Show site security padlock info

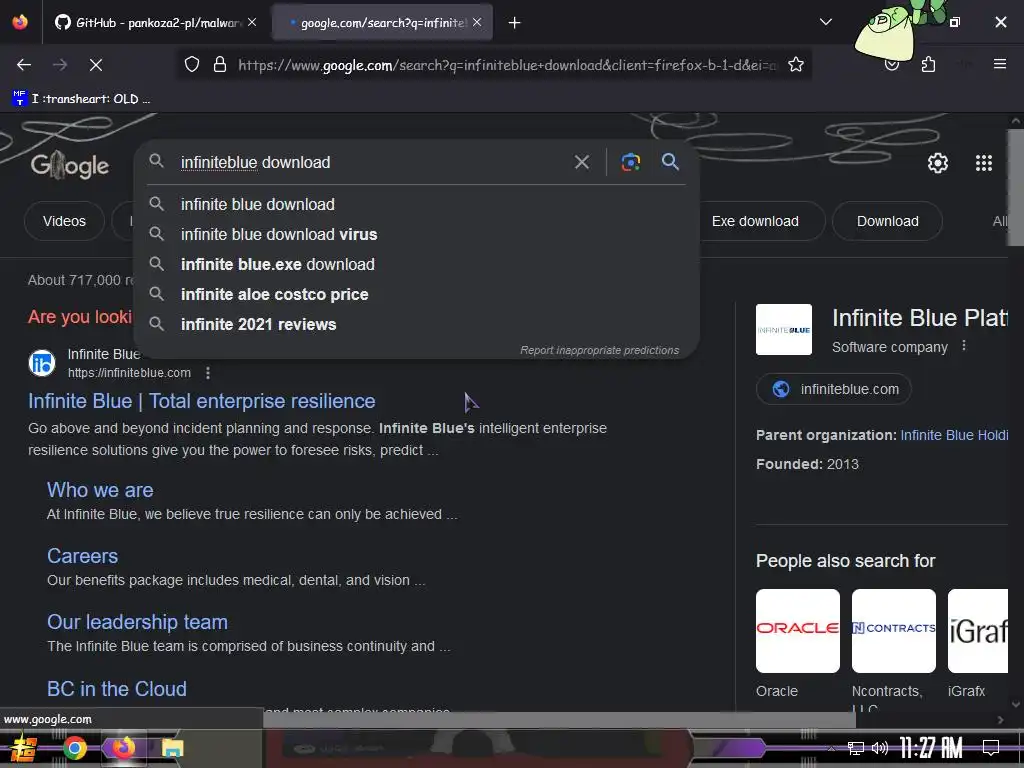pos(220,65)
